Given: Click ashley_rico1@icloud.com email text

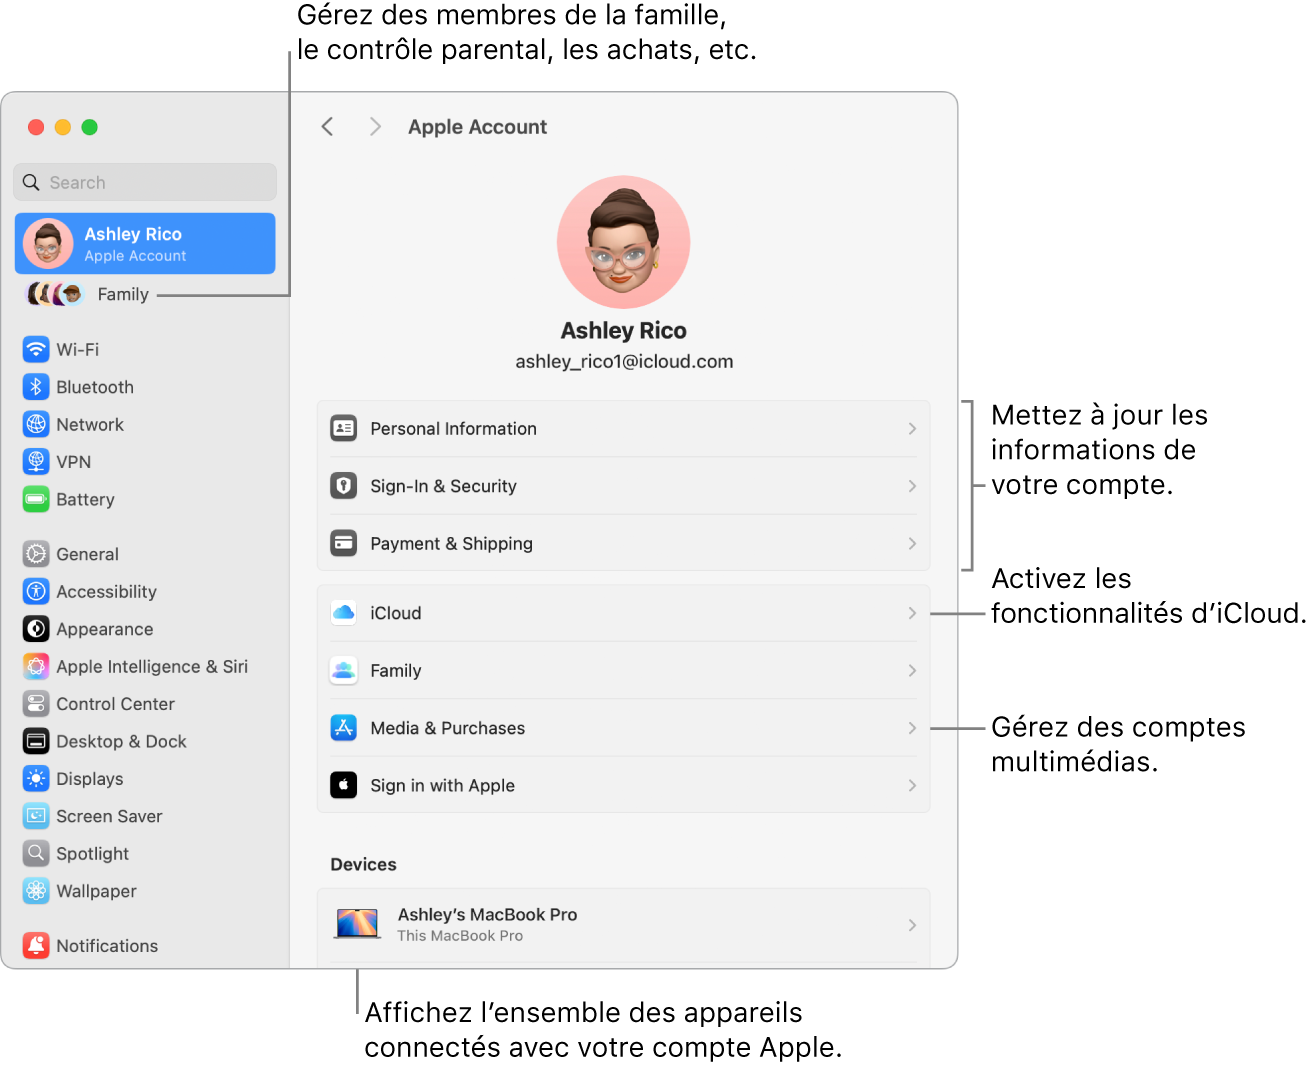Looking at the screenshot, I should (x=624, y=361).
